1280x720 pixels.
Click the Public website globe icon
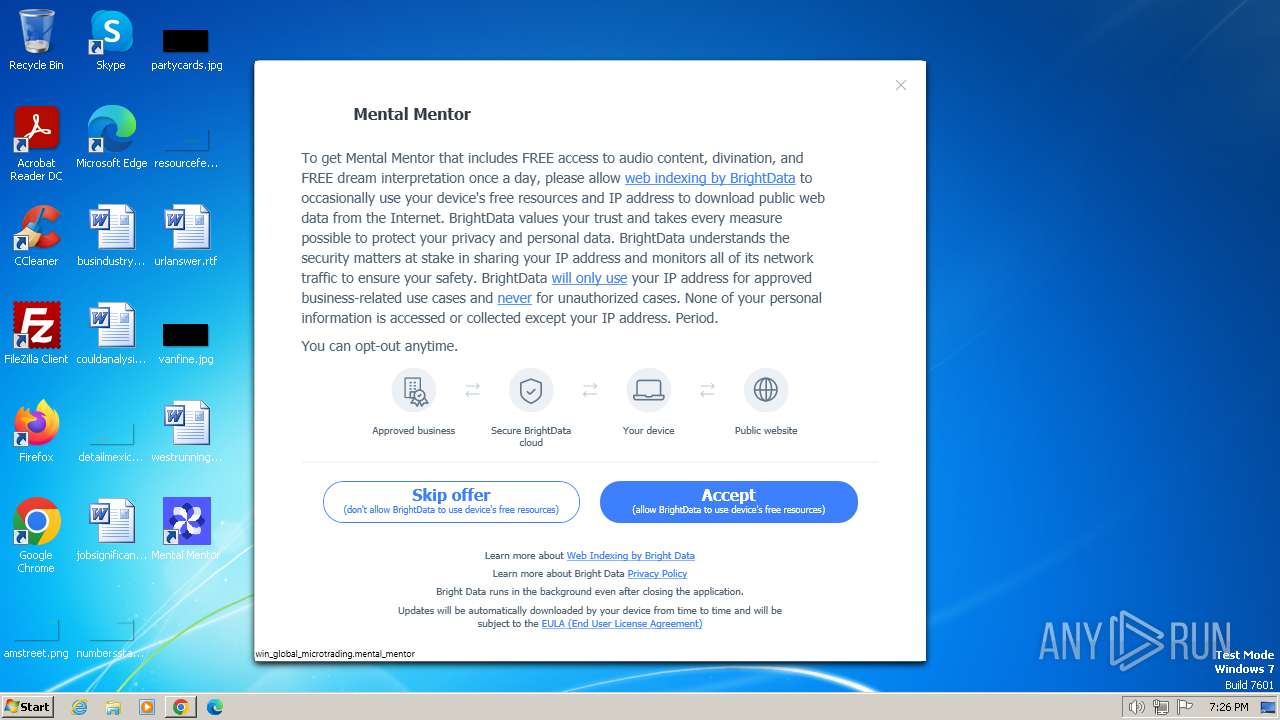766,390
